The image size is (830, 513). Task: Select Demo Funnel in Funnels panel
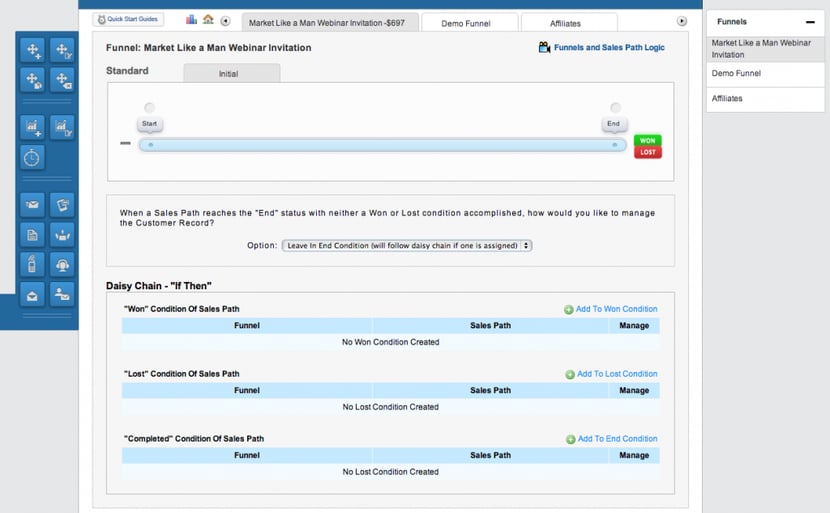click(x=765, y=74)
